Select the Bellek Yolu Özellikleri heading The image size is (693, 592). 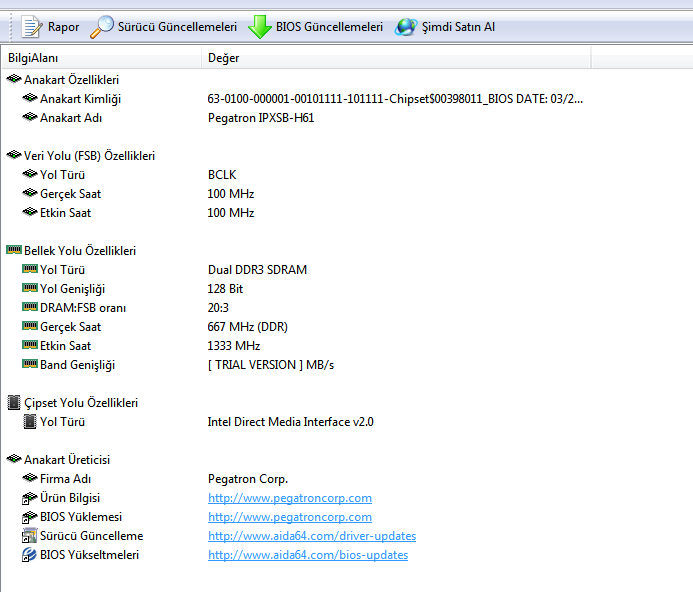(x=80, y=251)
